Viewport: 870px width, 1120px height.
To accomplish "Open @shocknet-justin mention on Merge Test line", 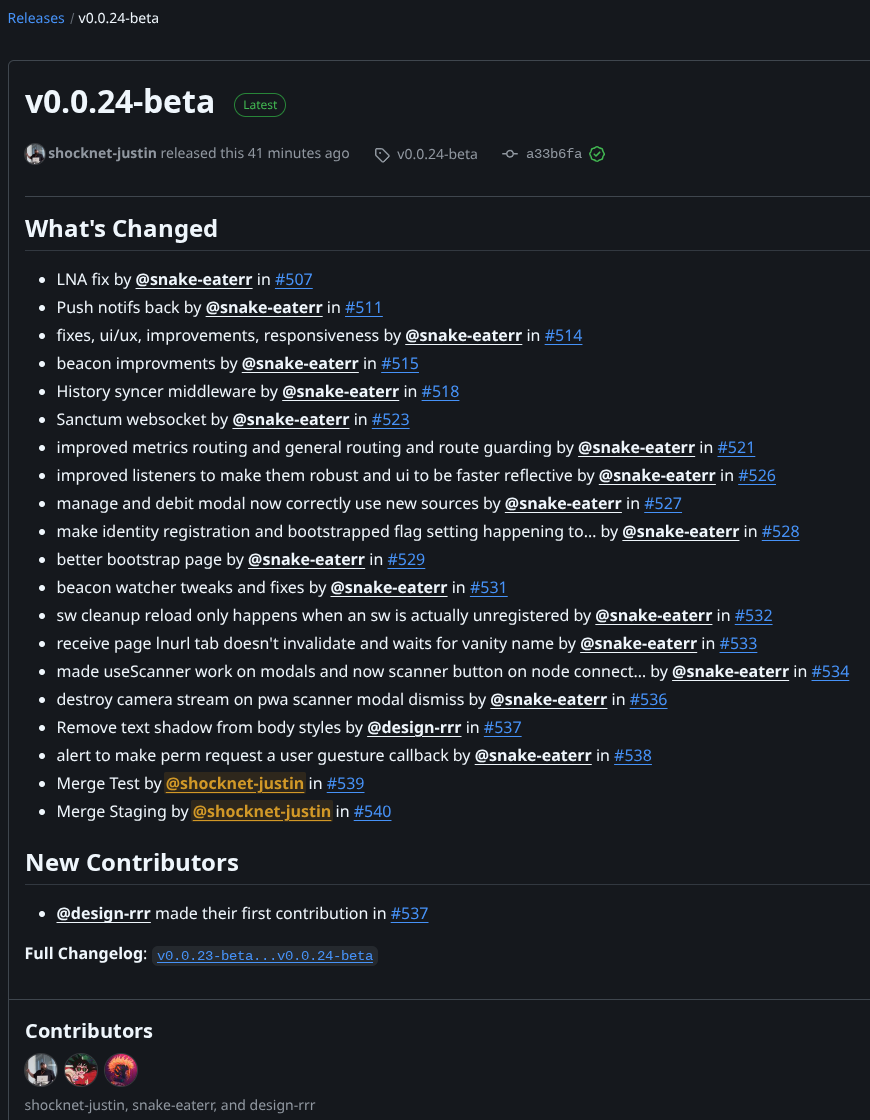I will point(234,784).
